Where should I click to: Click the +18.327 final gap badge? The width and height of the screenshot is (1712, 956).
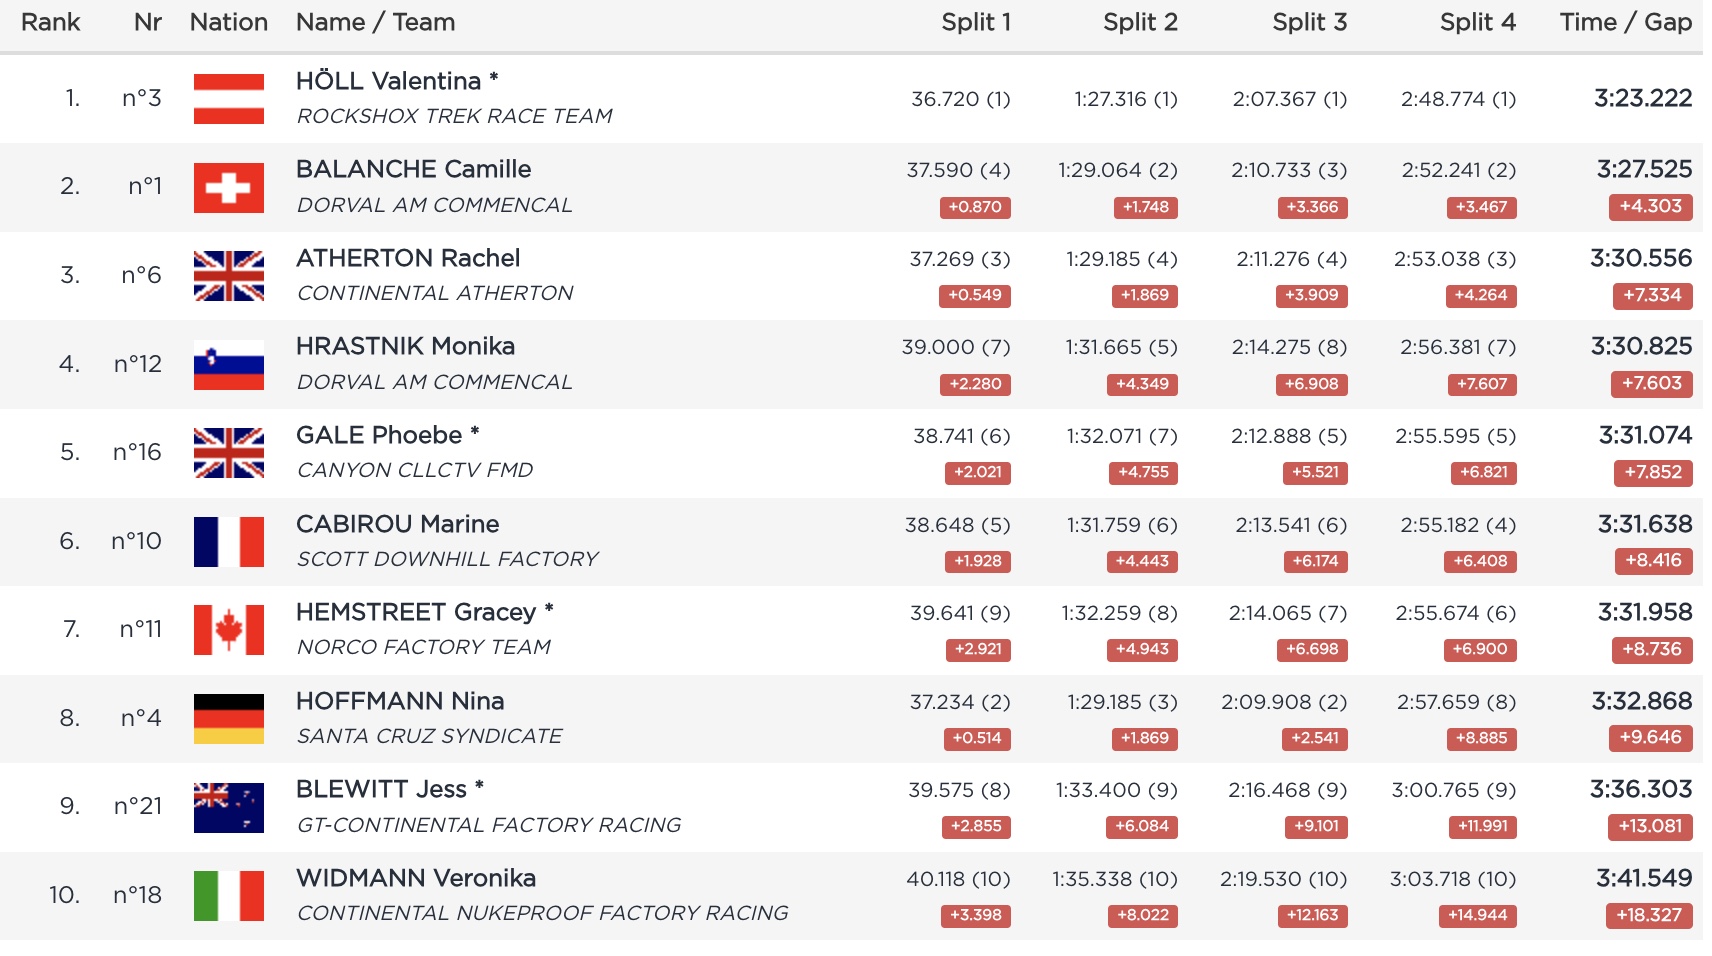pyautogui.click(x=1649, y=915)
